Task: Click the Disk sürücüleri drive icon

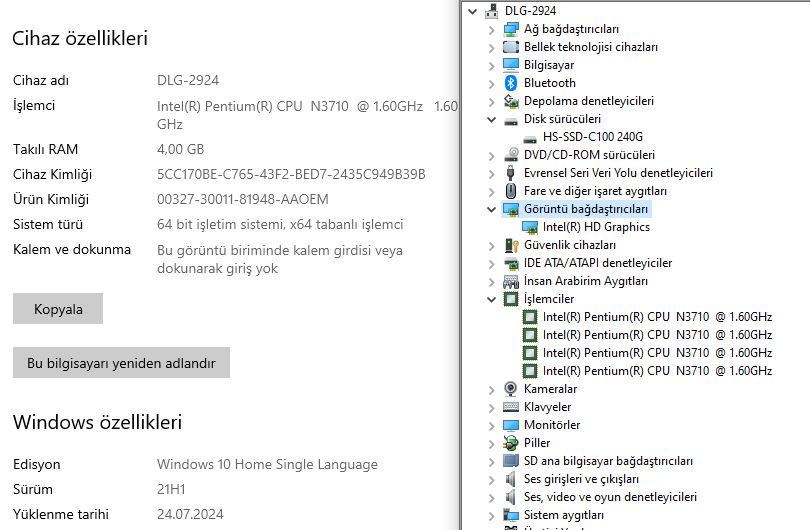Action: (x=511, y=120)
